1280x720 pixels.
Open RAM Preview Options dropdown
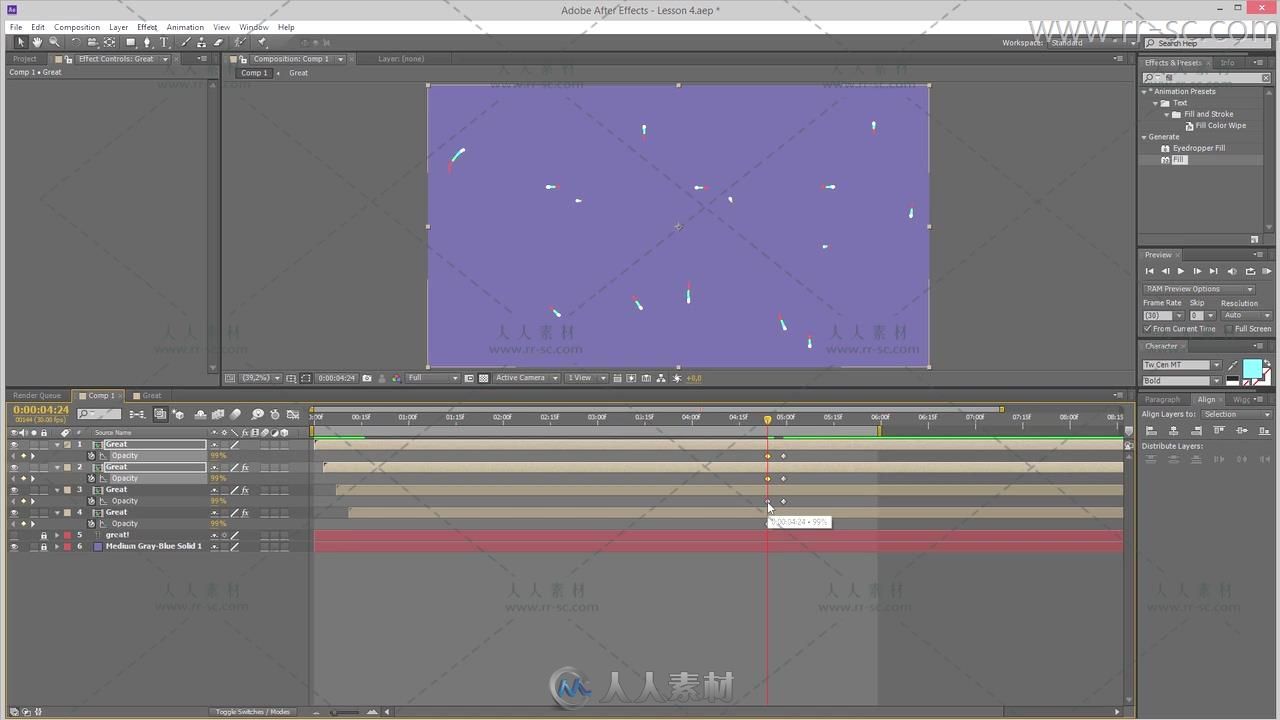1199,289
